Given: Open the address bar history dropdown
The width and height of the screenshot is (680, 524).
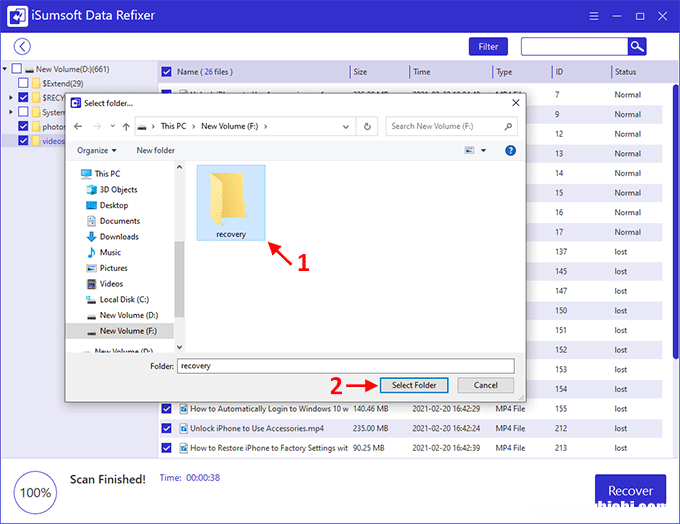Looking at the screenshot, I should (x=346, y=127).
